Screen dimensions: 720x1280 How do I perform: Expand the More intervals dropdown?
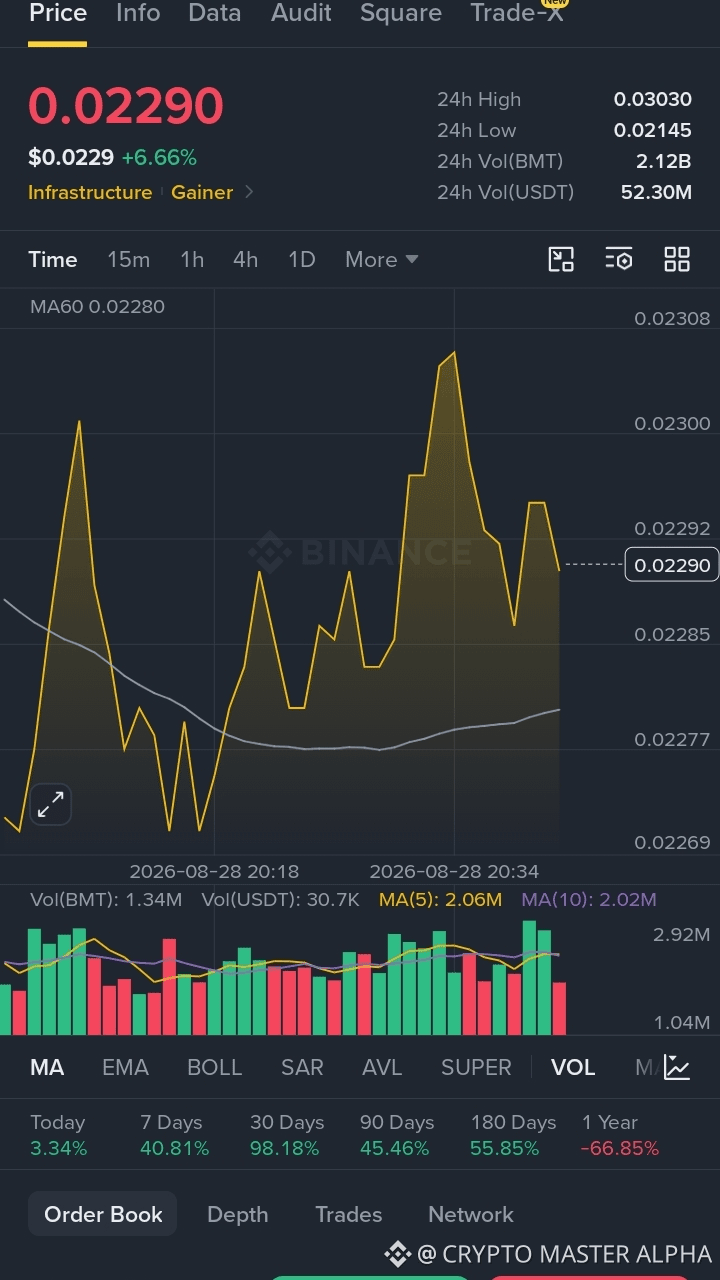click(x=382, y=260)
